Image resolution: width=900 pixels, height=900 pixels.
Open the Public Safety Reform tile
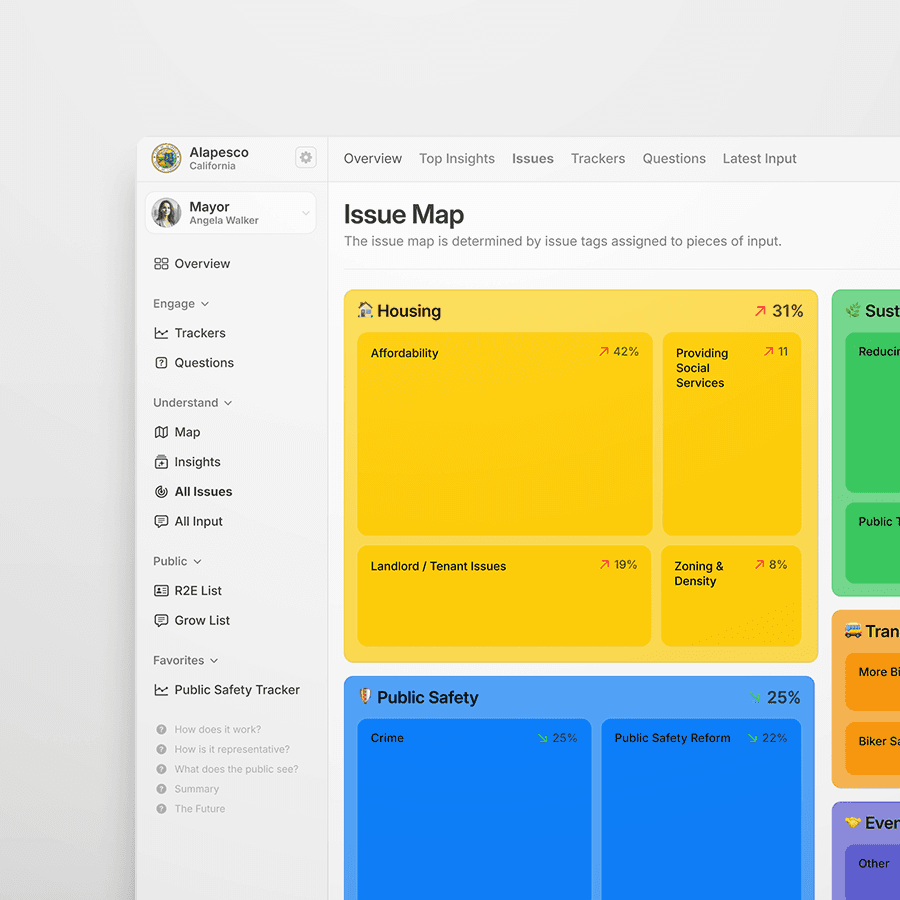(701, 809)
